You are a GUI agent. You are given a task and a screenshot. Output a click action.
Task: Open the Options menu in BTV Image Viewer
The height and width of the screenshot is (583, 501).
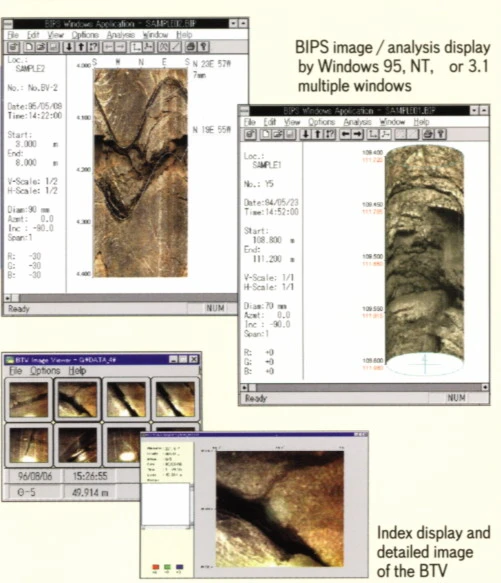point(45,371)
